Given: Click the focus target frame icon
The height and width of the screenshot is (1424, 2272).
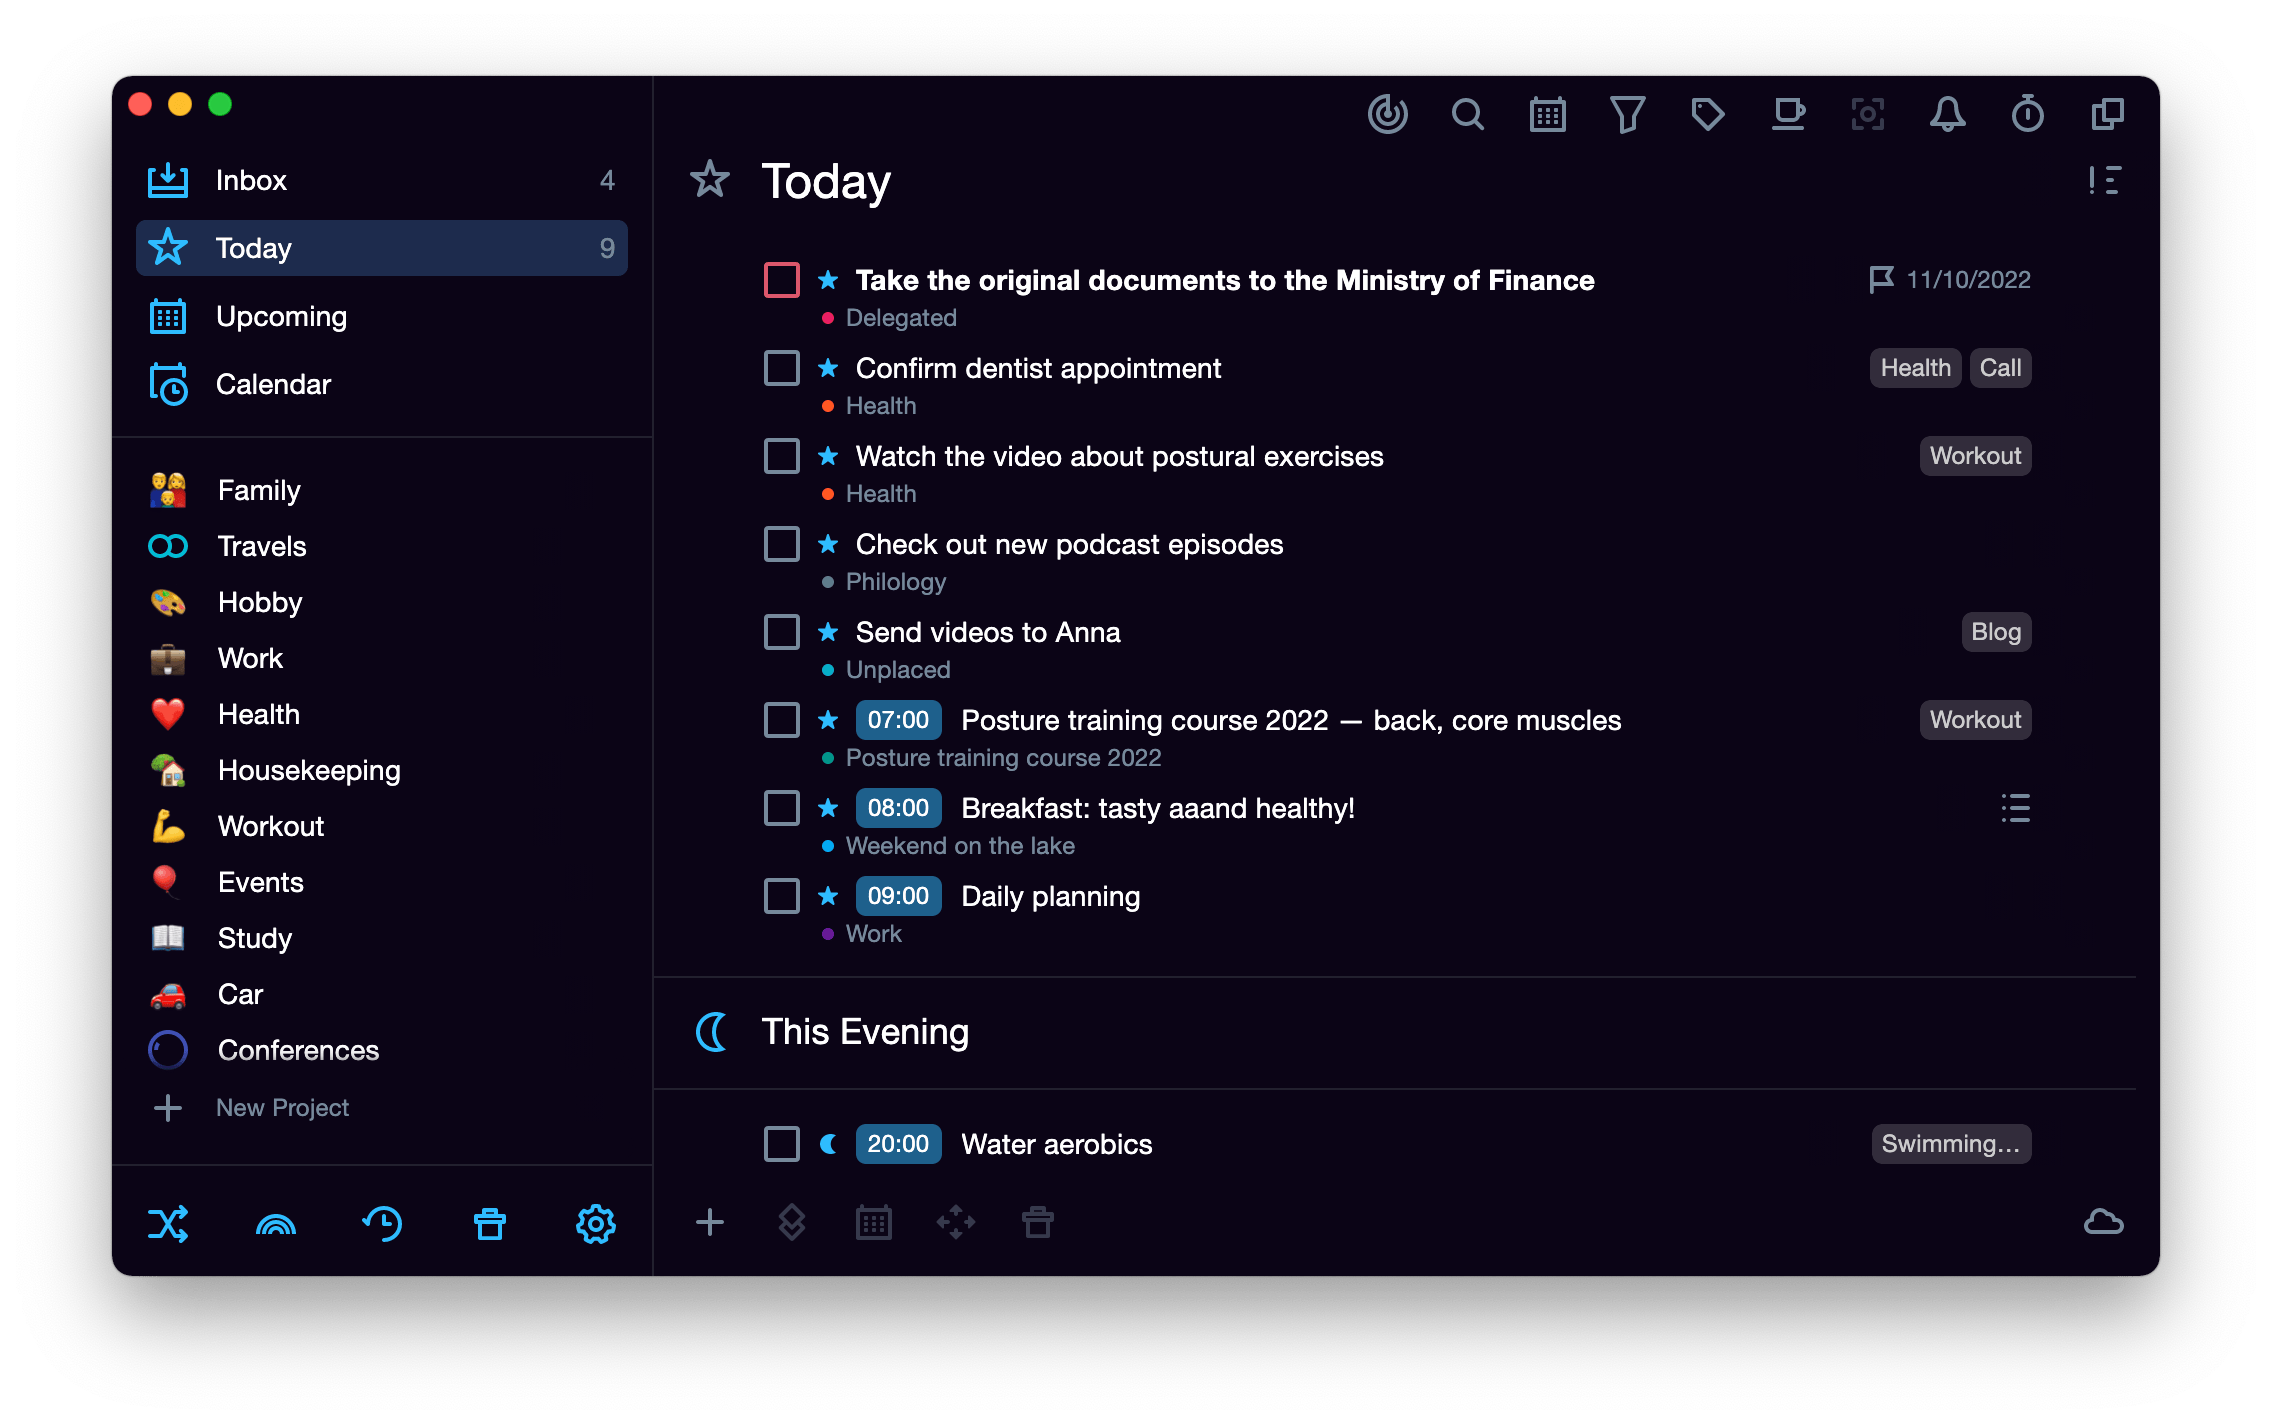Looking at the screenshot, I should coord(1867,114).
